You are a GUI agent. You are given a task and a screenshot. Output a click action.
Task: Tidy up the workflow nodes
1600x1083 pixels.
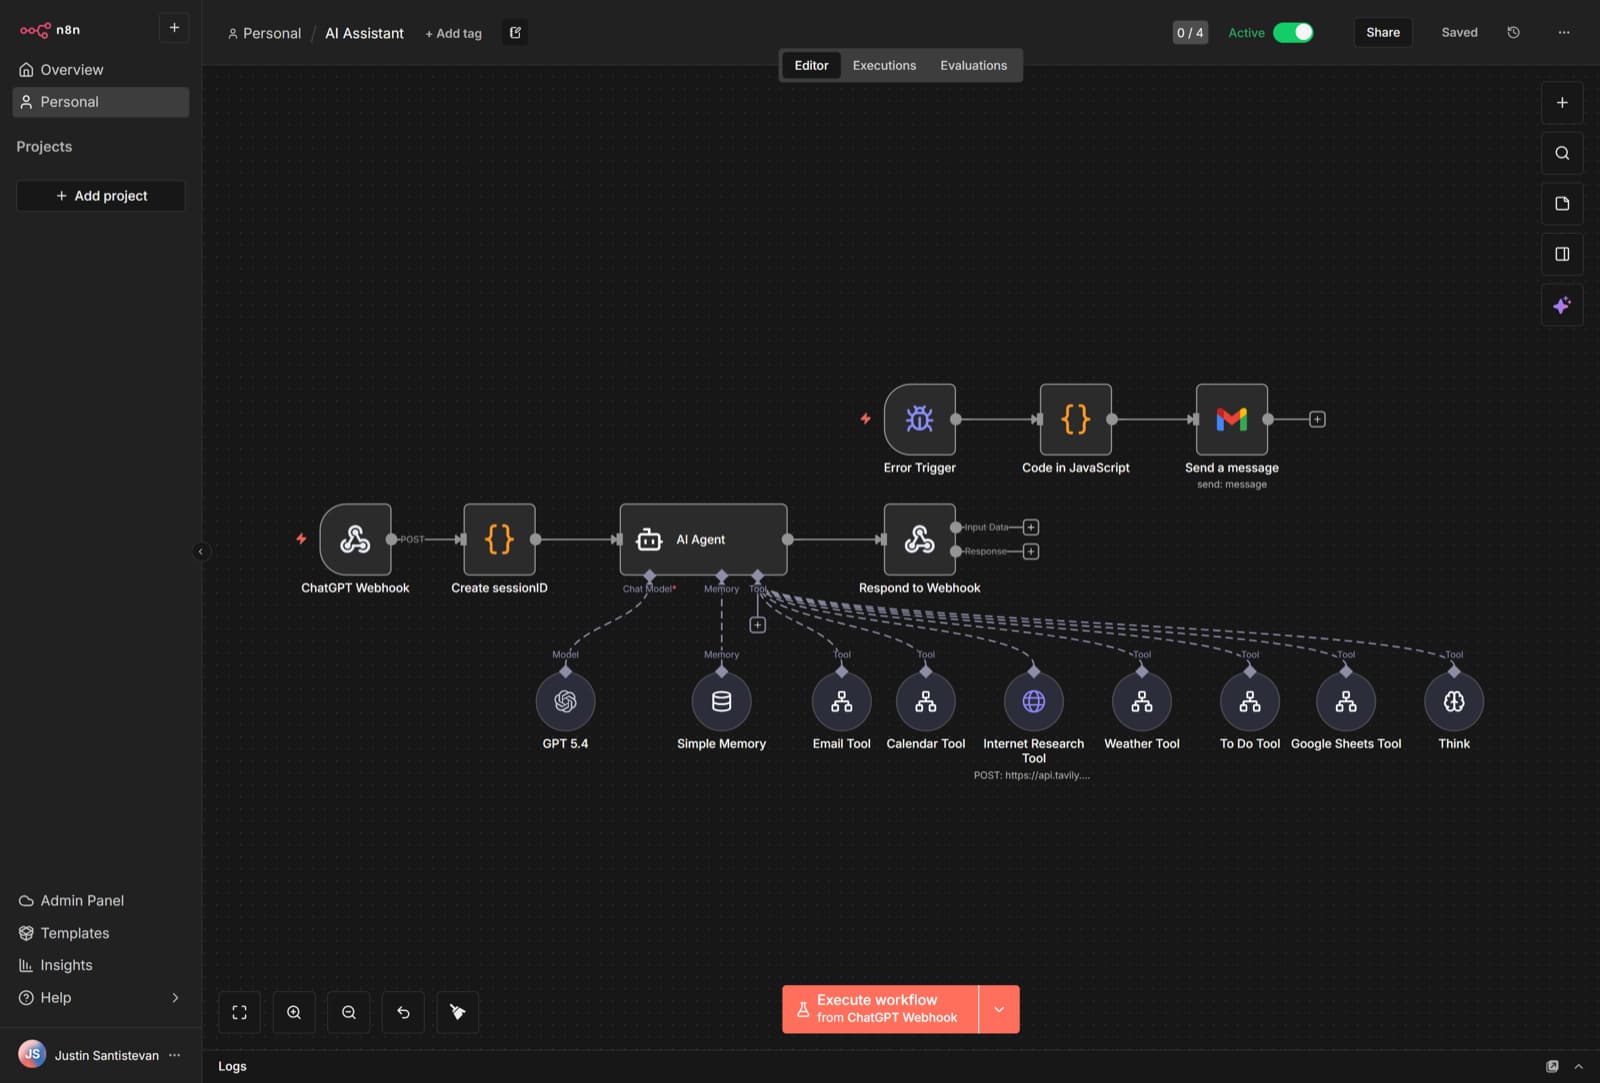[457, 1012]
